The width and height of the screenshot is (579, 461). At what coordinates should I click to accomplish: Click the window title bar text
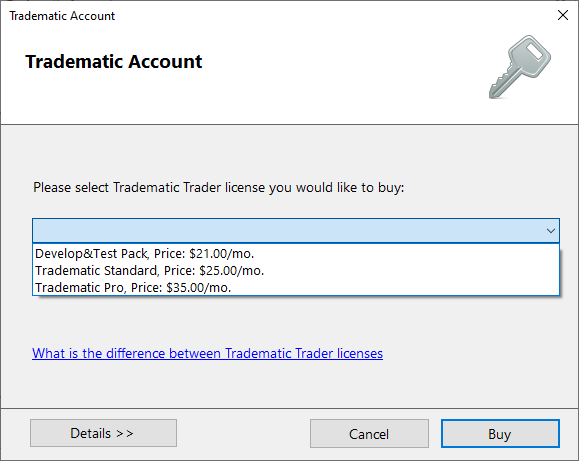[62, 16]
